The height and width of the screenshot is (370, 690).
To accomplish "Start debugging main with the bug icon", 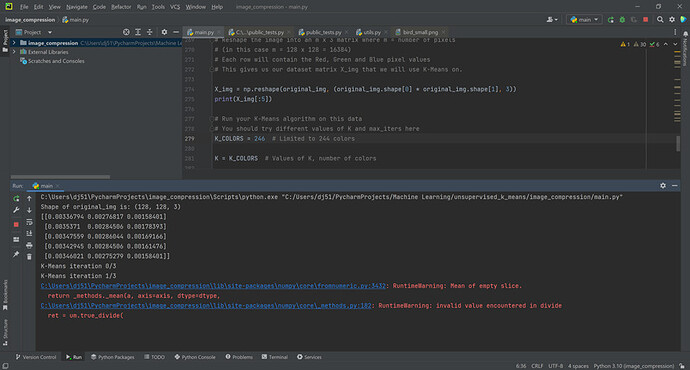I will tap(622, 20).
